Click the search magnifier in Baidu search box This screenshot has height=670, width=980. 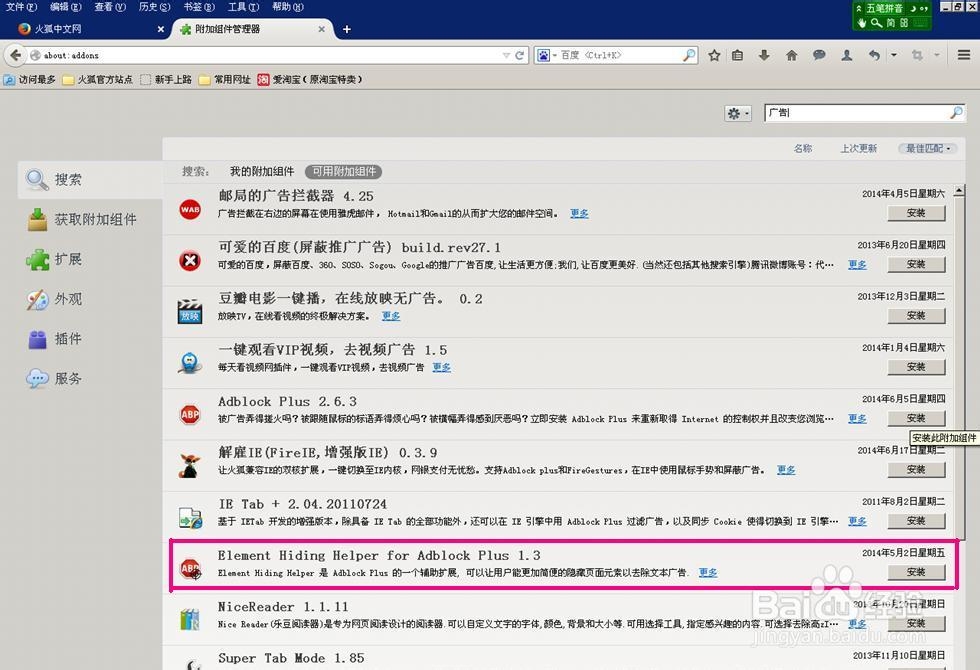point(689,55)
